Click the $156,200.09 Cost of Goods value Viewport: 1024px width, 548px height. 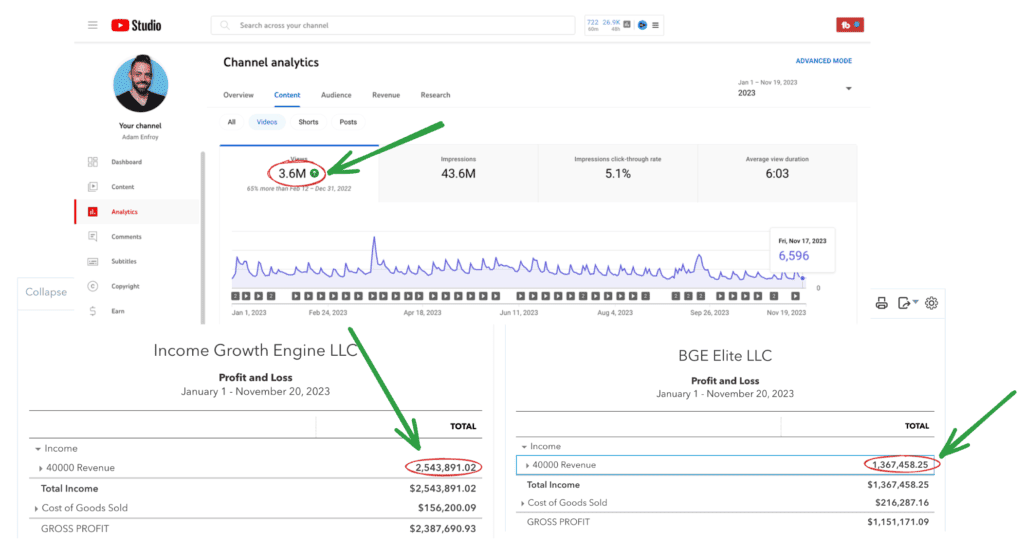(x=447, y=508)
